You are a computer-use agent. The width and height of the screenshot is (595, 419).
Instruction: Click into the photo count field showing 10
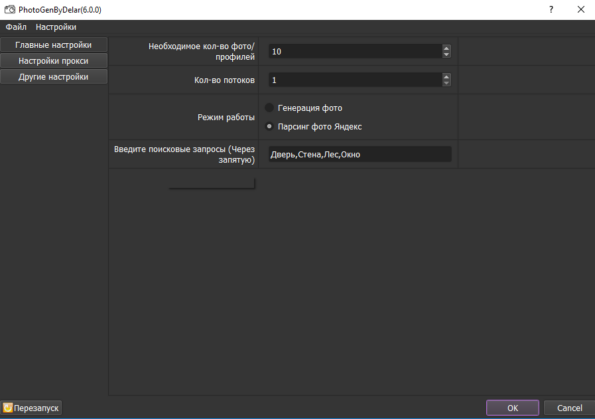click(x=355, y=51)
